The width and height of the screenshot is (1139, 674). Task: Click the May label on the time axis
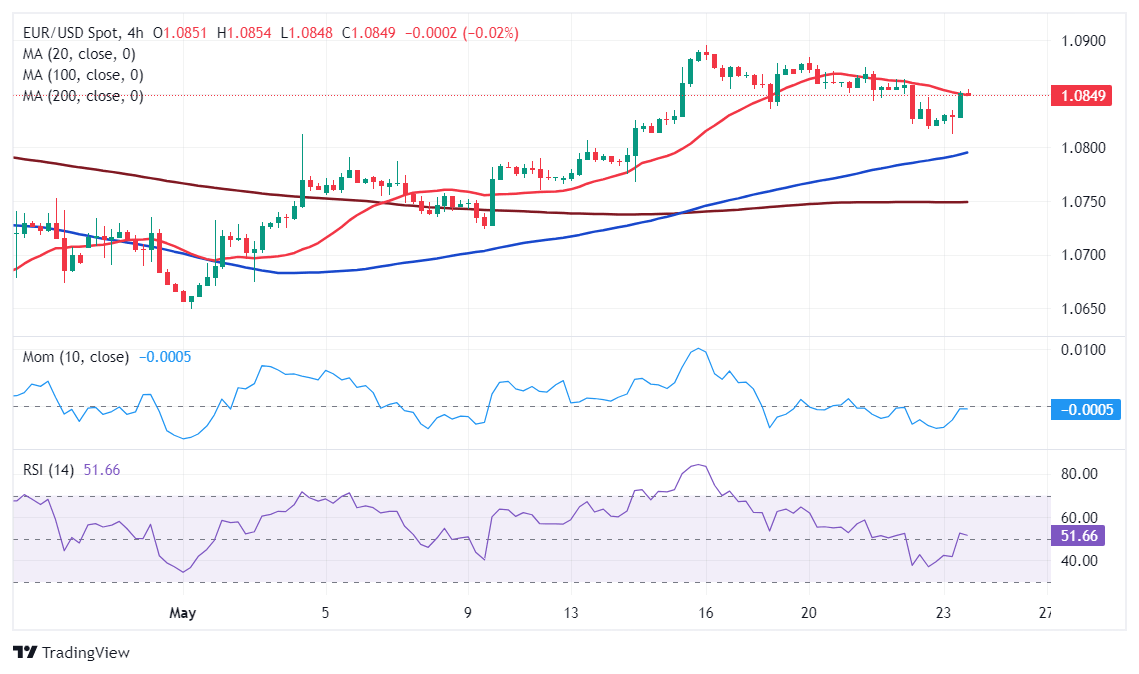click(182, 611)
